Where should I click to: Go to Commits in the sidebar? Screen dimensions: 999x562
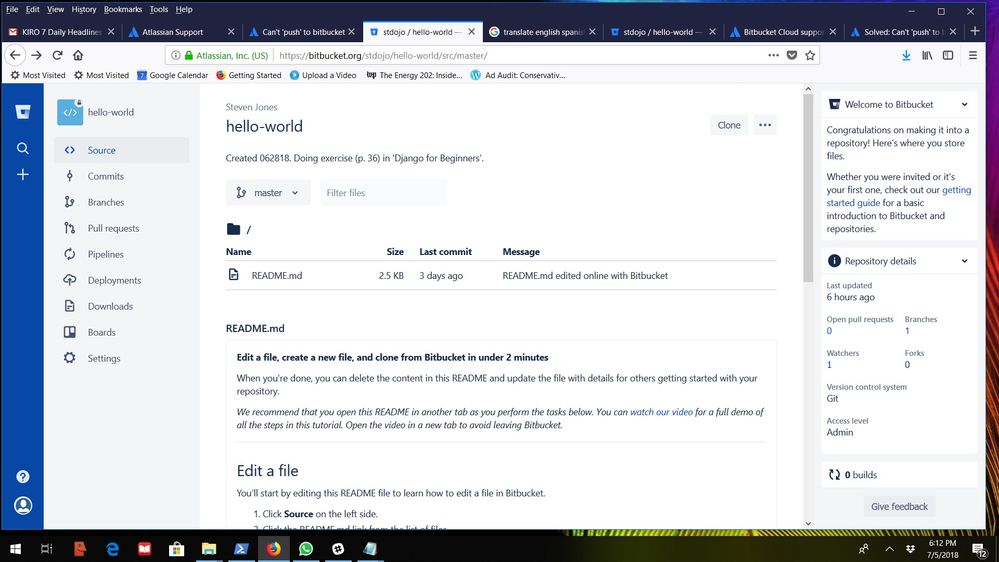click(x=121, y=177)
